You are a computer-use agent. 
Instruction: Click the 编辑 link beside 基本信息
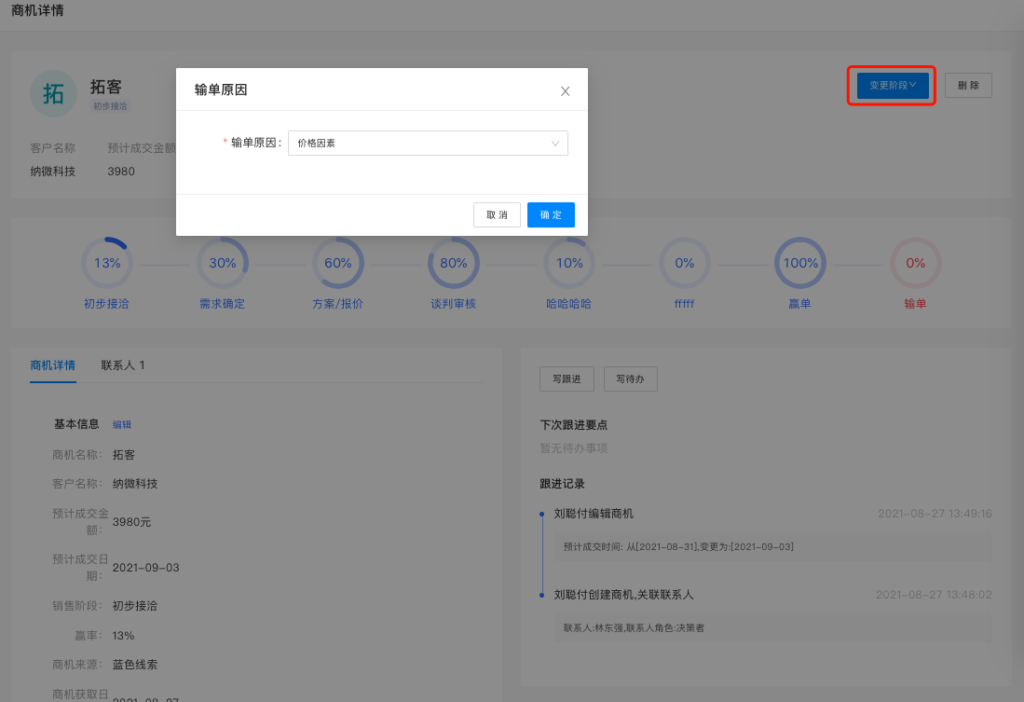coord(122,424)
